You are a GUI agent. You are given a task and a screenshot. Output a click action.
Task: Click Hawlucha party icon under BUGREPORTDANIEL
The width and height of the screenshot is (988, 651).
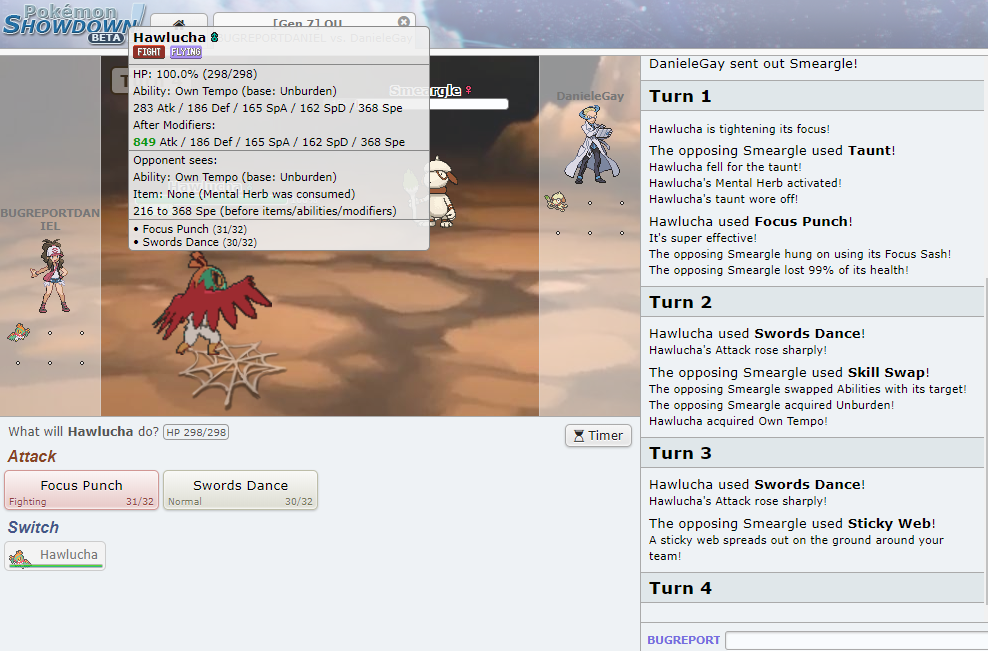click(x=18, y=332)
